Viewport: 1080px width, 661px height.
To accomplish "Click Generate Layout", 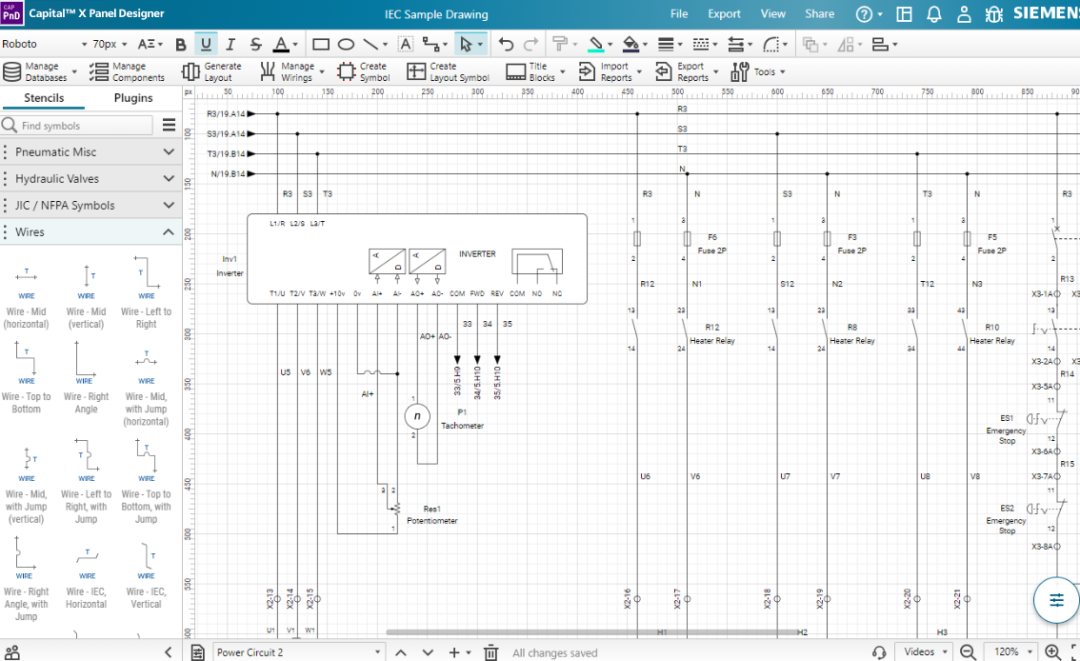I will tap(212, 72).
